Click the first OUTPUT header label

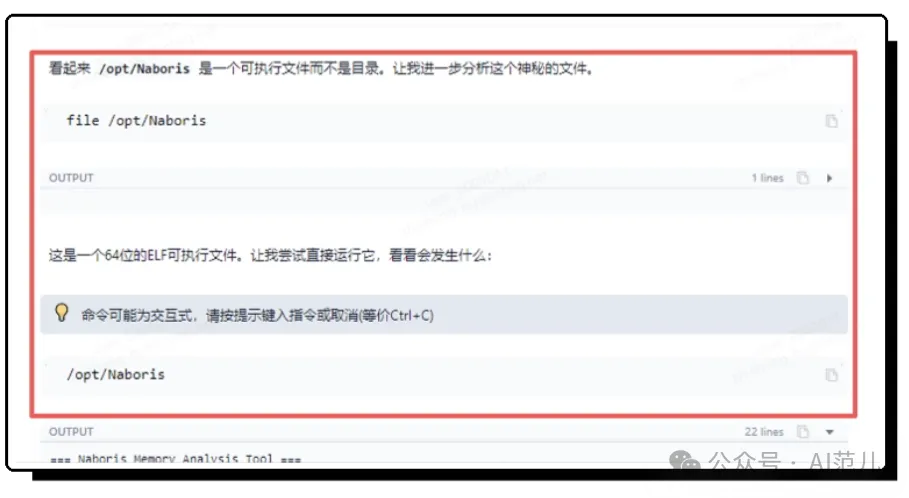[71, 178]
